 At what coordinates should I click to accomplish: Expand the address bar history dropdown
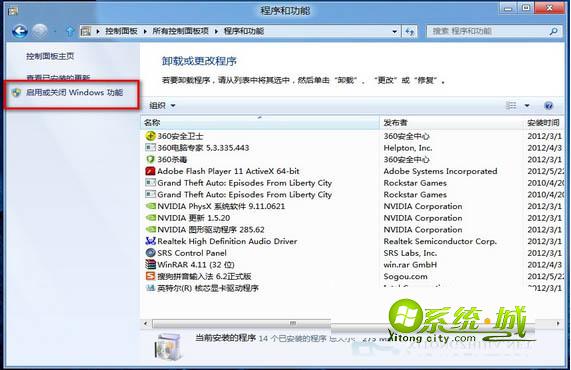point(394,32)
